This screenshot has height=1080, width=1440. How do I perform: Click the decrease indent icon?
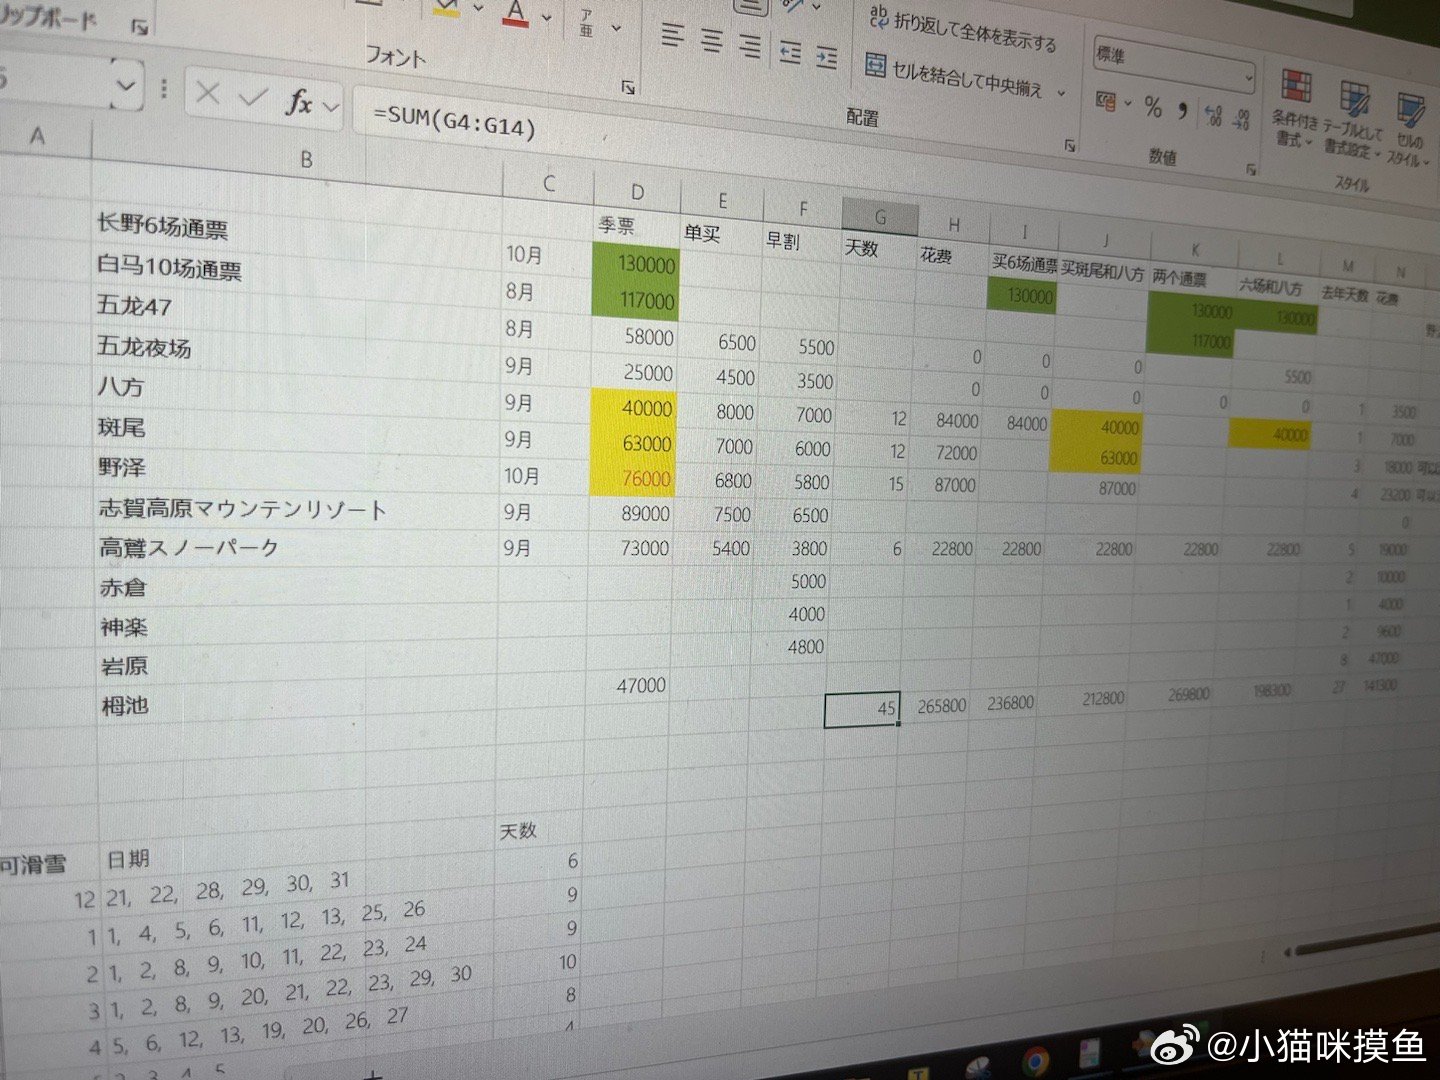[x=790, y=52]
